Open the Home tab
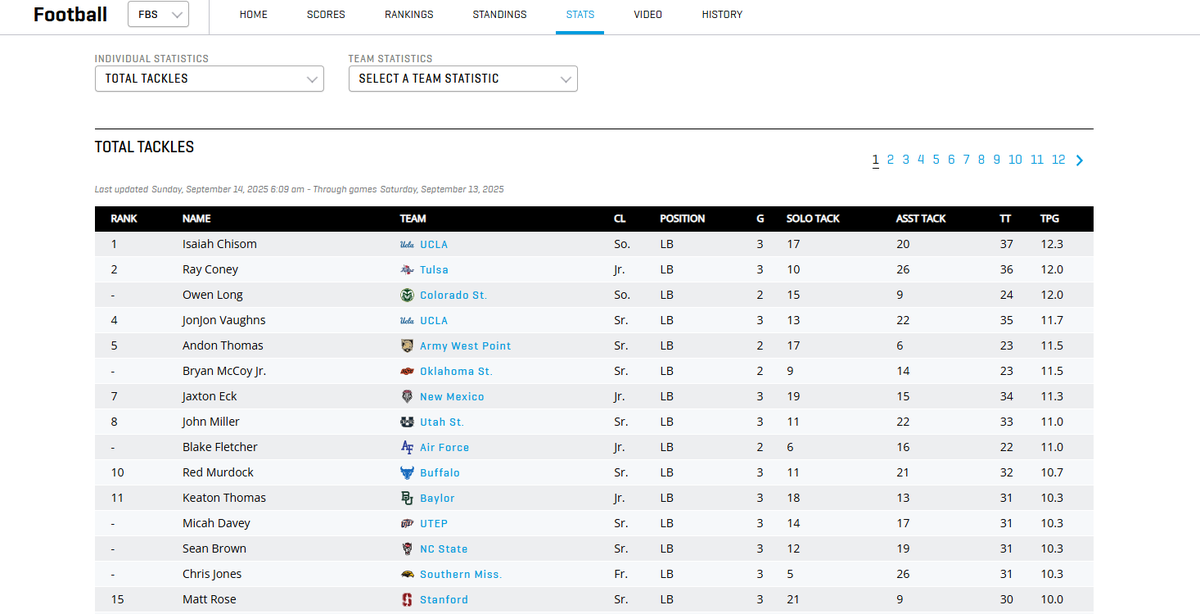 [x=253, y=15]
